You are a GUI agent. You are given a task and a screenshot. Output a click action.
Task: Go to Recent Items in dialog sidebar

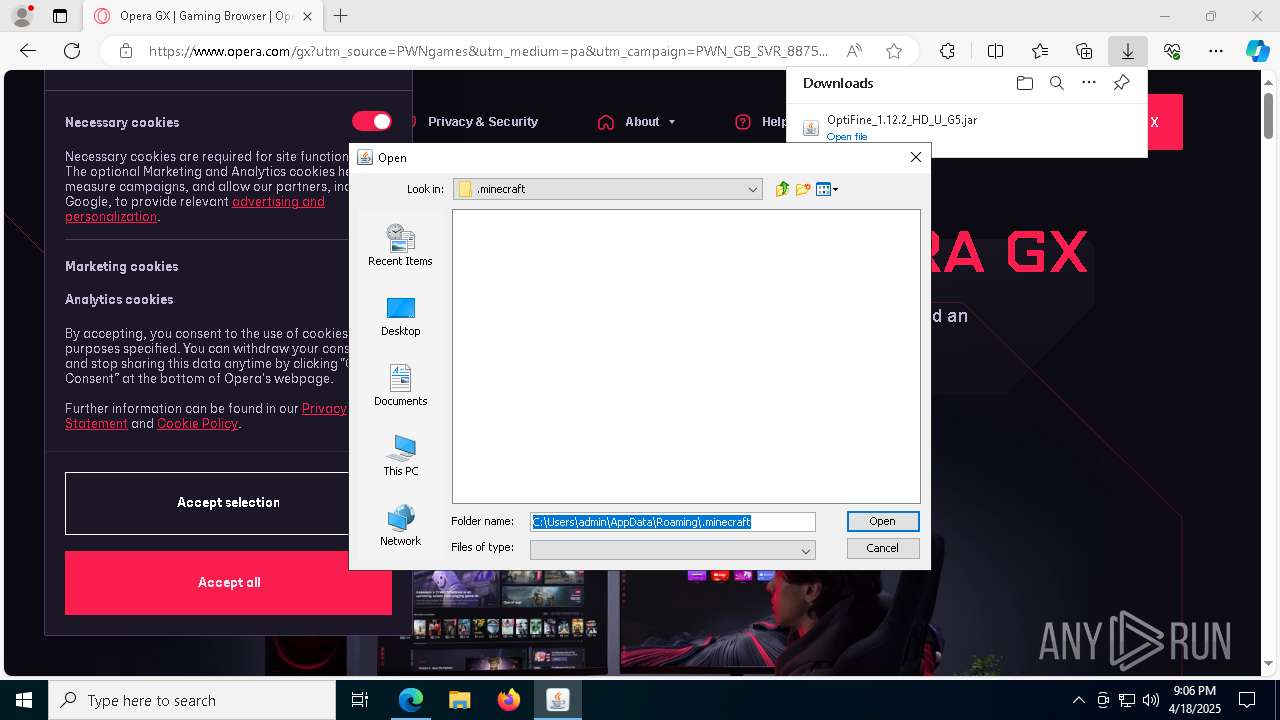point(400,245)
